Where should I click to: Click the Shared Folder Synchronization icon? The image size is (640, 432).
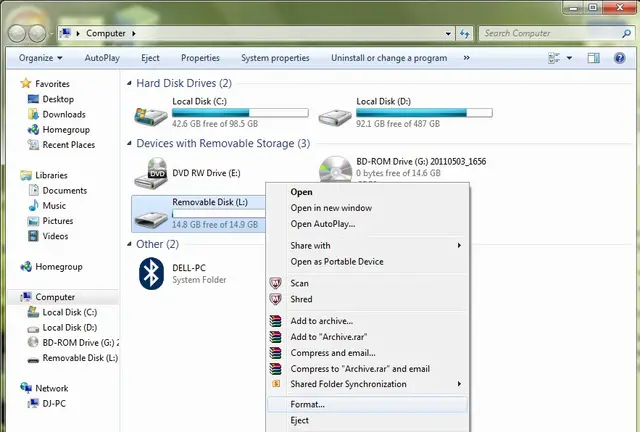[x=276, y=384]
